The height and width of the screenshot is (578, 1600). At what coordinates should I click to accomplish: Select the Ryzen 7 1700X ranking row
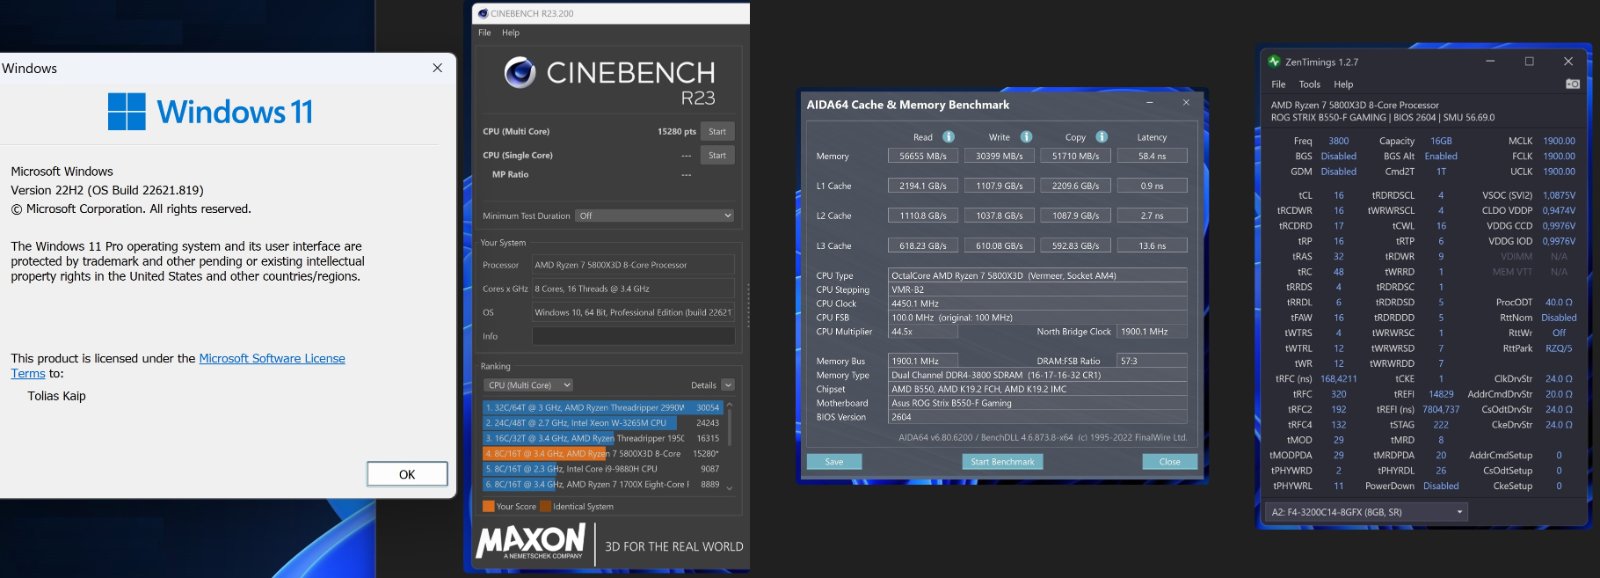(x=603, y=484)
